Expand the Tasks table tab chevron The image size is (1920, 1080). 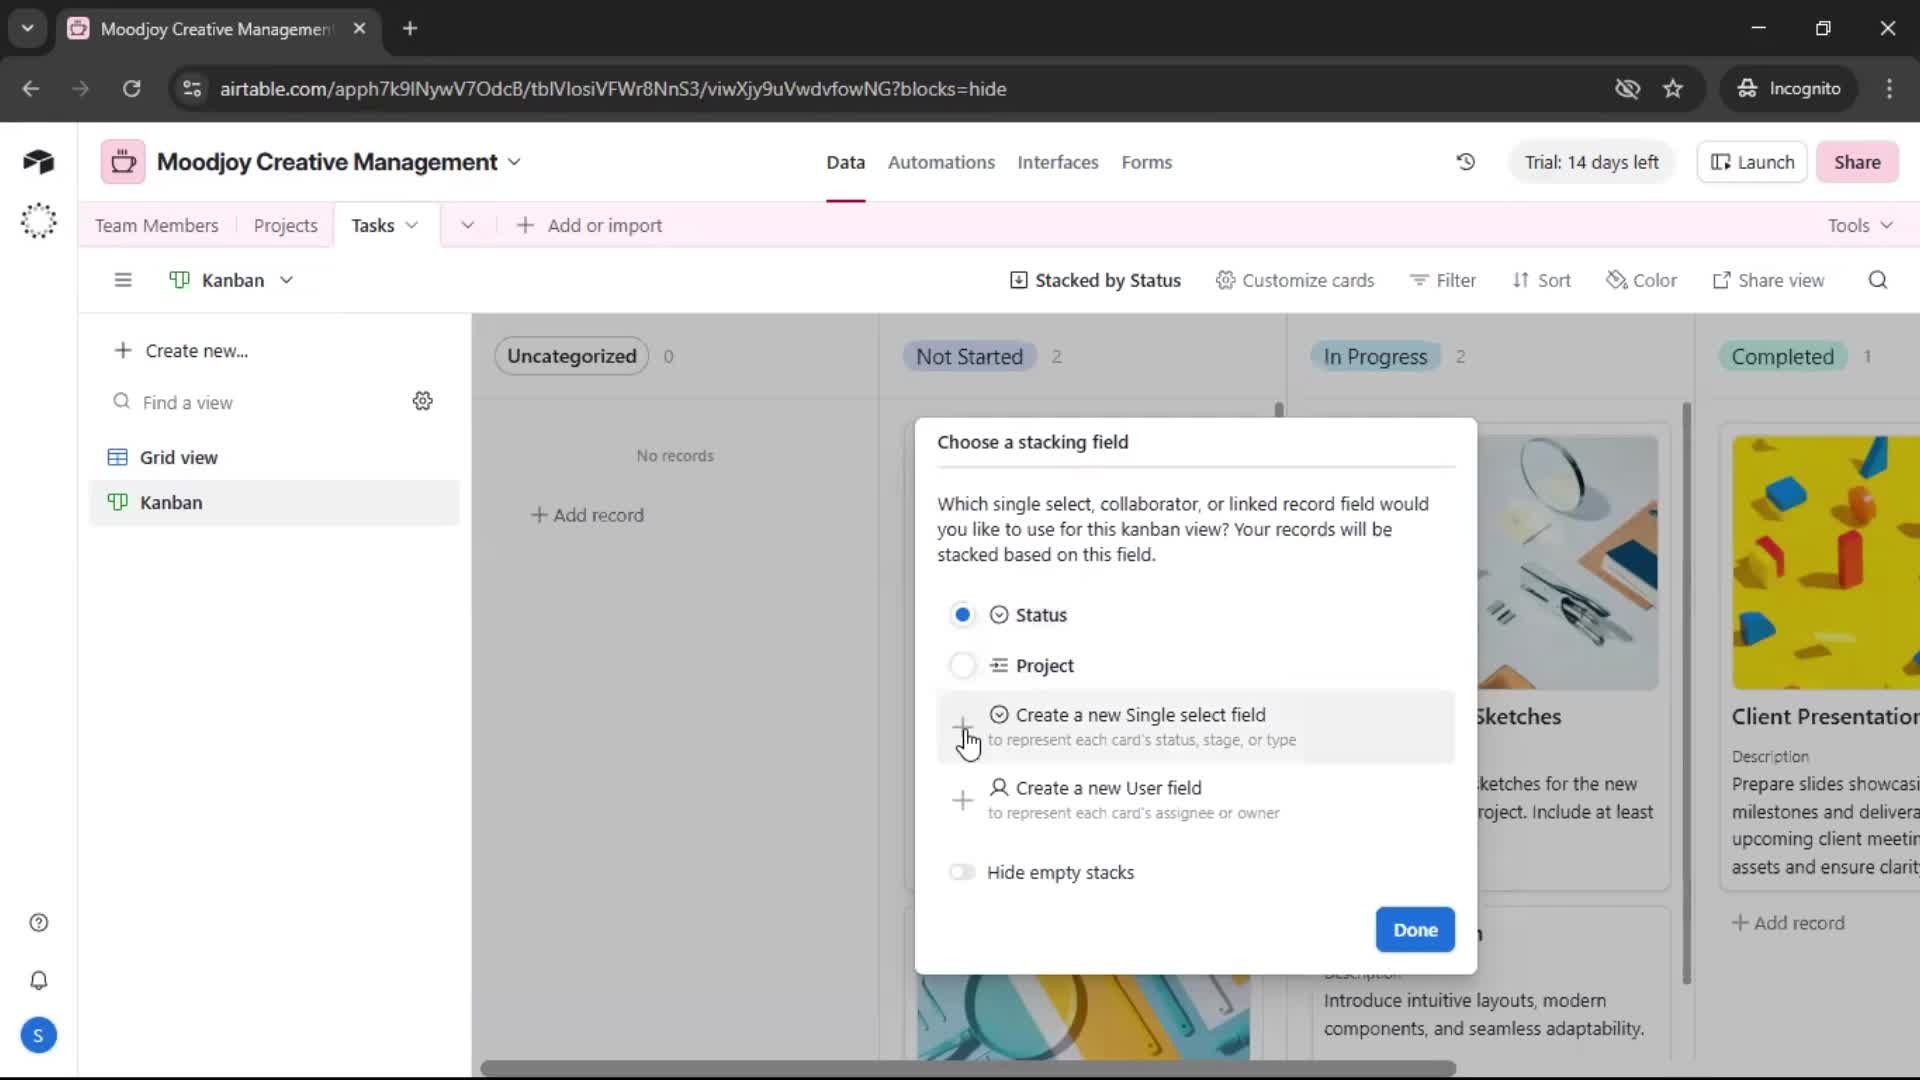click(x=411, y=225)
